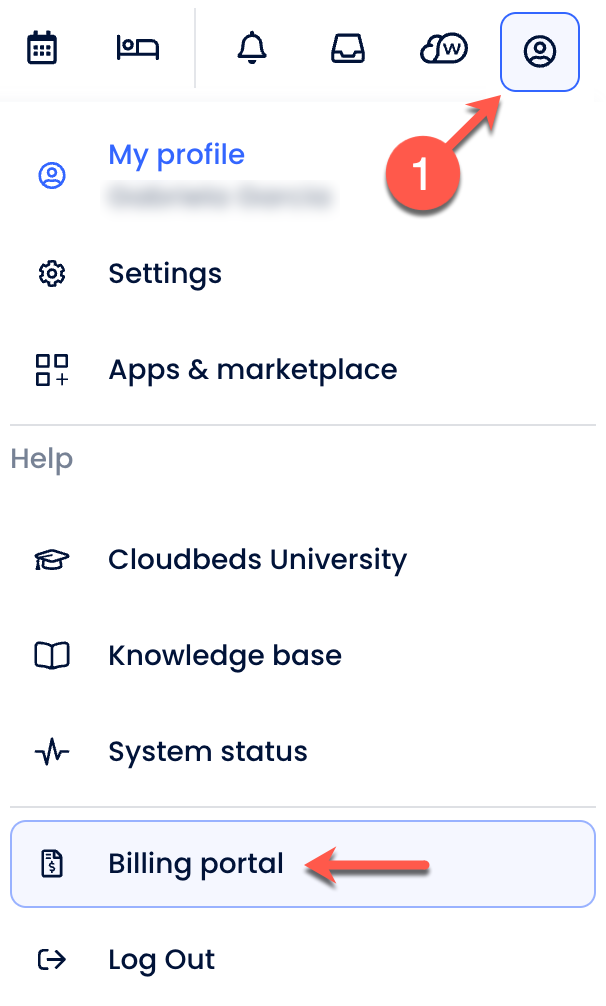Click the cloud W icon
Viewport: 606px width, 1006px height.
444,48
